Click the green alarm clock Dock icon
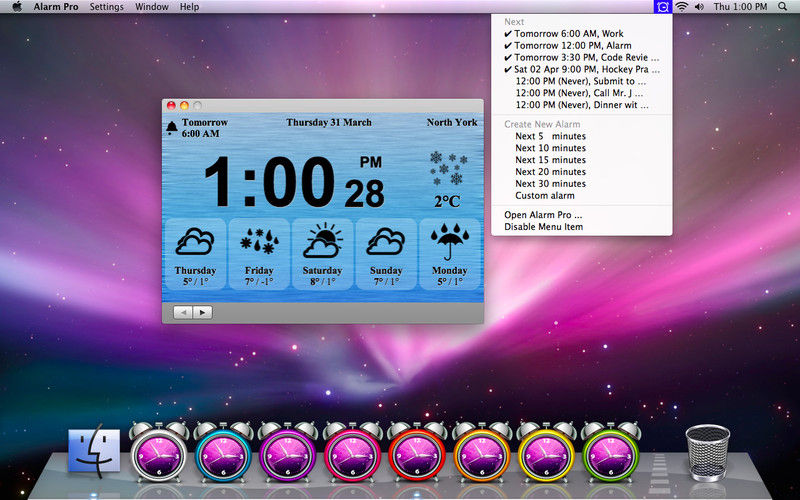Image resolution: width=800 pixels, height=500 pixels. 611,452
